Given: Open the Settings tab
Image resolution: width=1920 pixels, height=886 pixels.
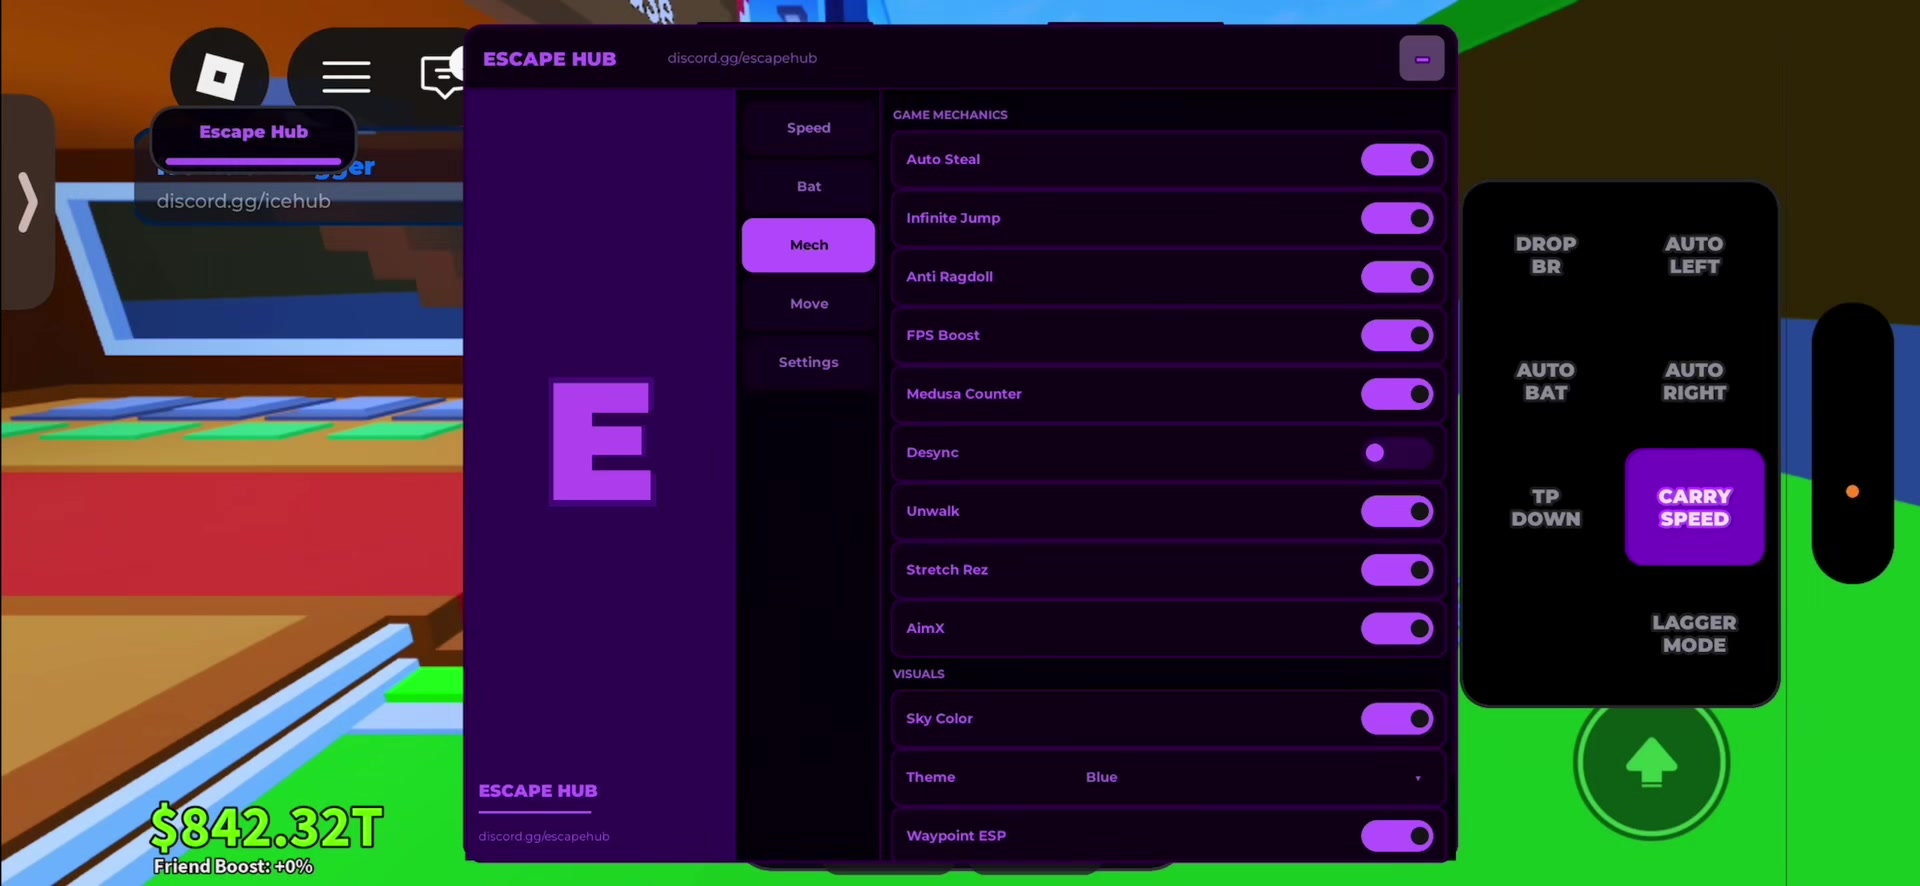Looking at the screenshot, I should coord(808,362).
